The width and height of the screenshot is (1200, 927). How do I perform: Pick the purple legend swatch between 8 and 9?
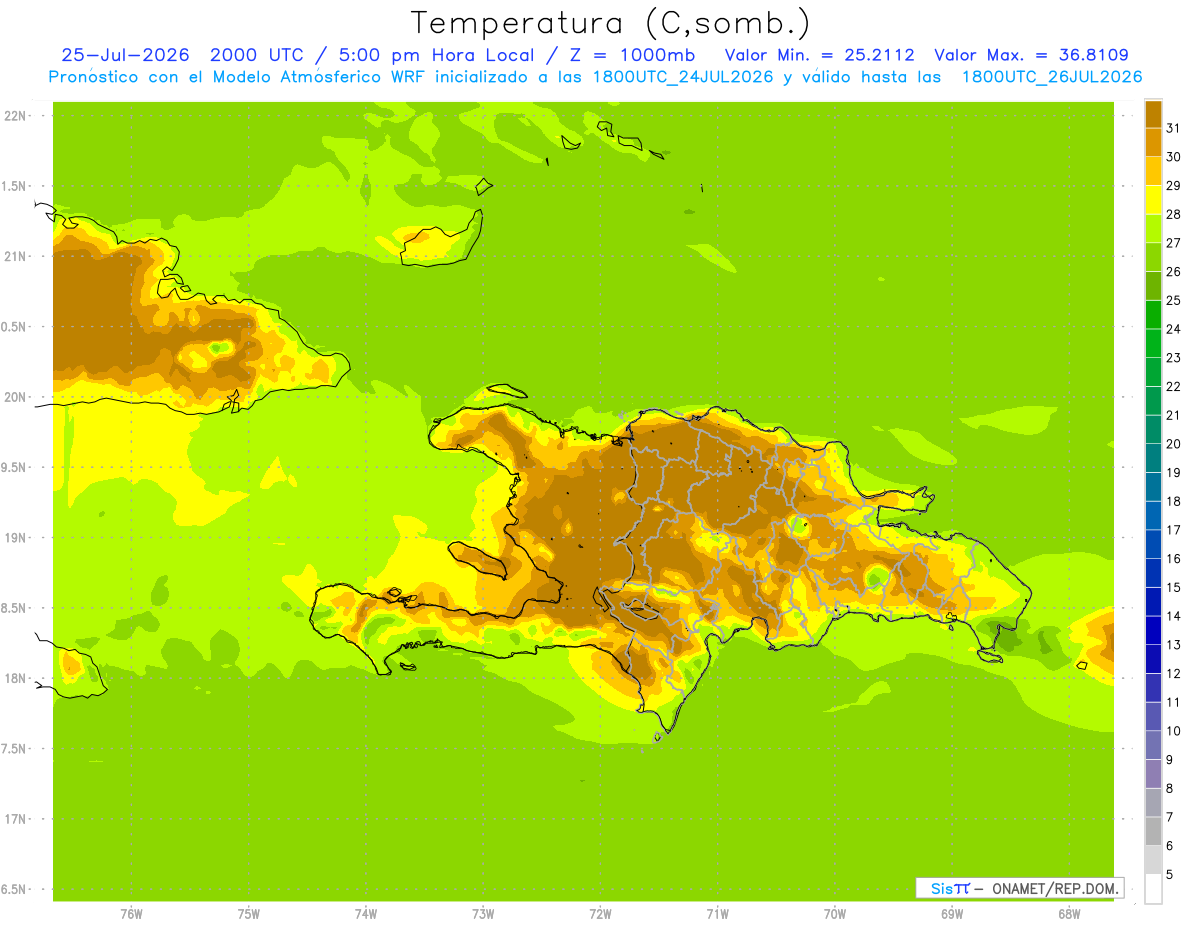pyautogui.click(x=1153, y=774)
